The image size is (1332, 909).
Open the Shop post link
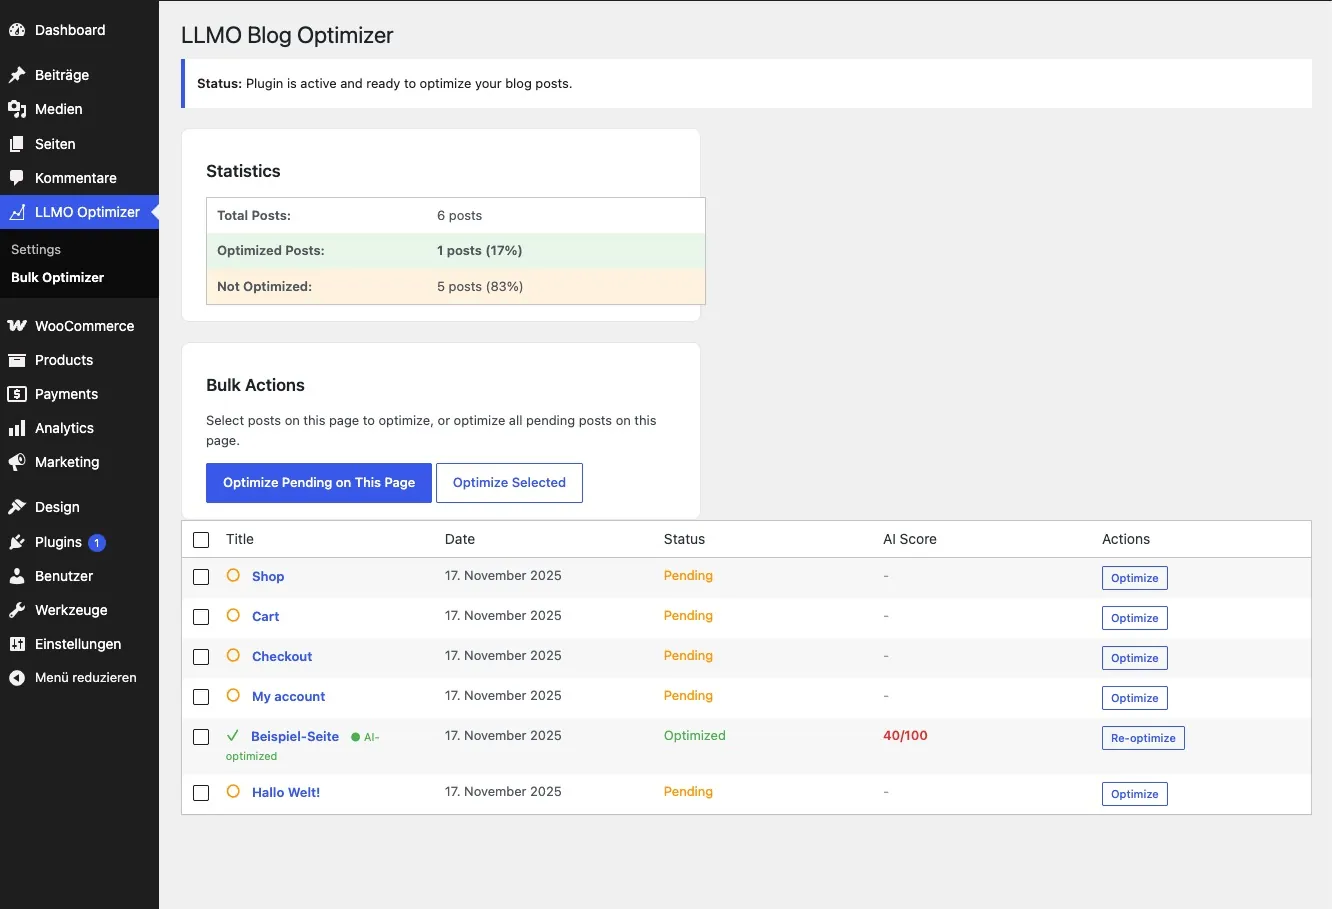click(x=268, y=576)
